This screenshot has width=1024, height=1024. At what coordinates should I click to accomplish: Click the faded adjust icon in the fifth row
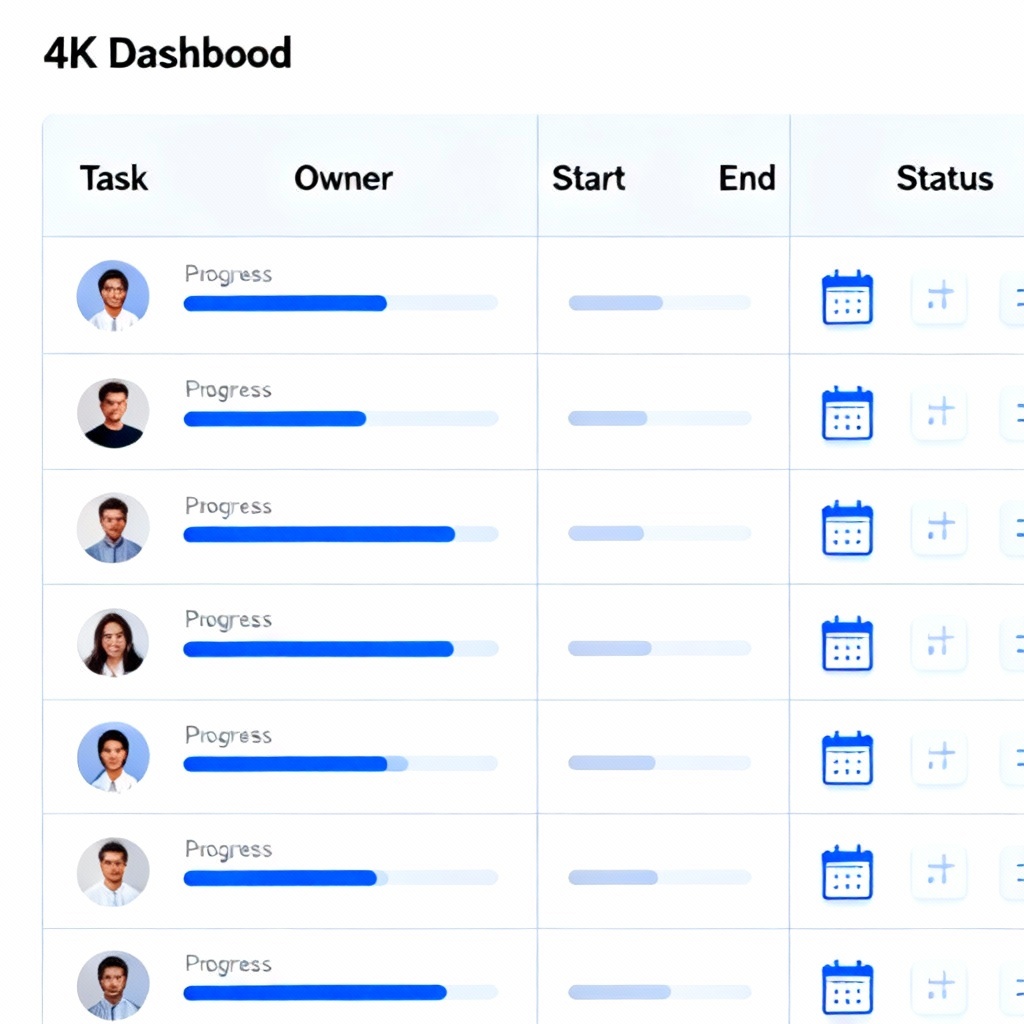(939, 757)
